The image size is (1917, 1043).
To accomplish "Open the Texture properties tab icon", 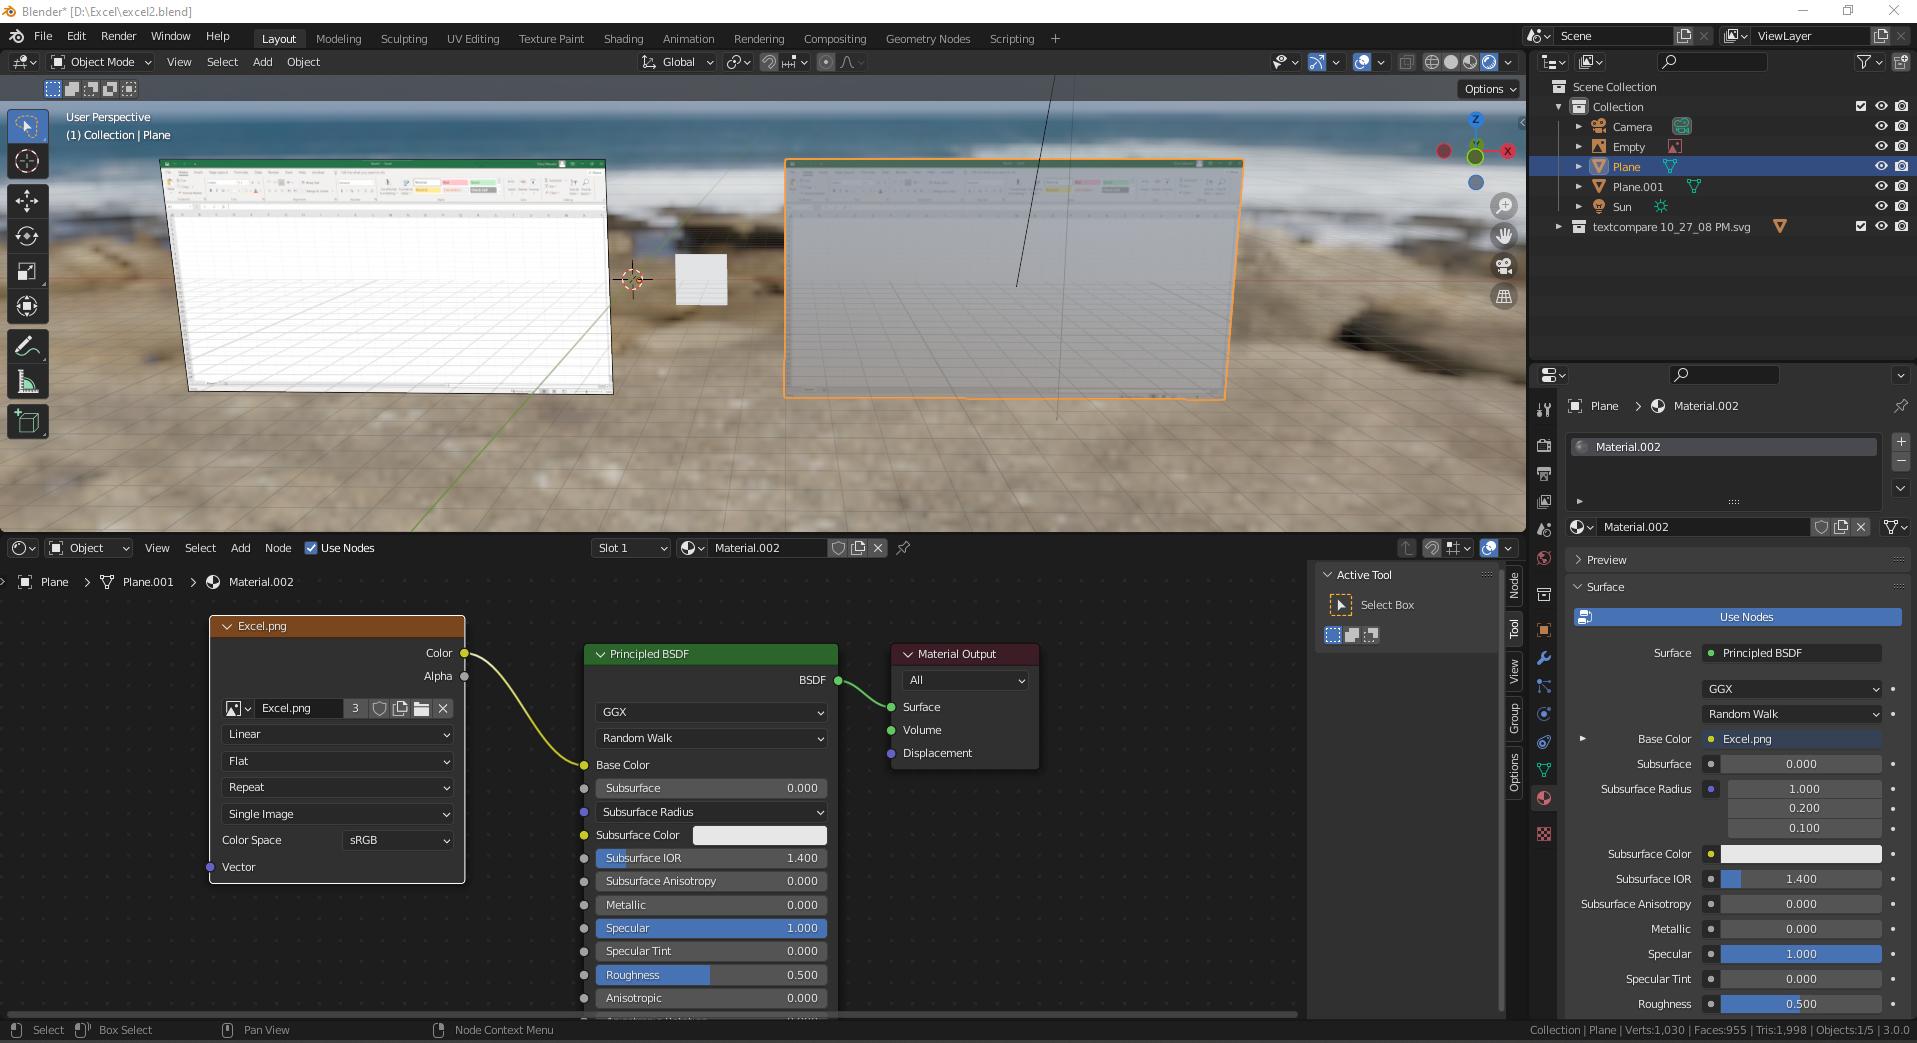I will coord(1544,833).
